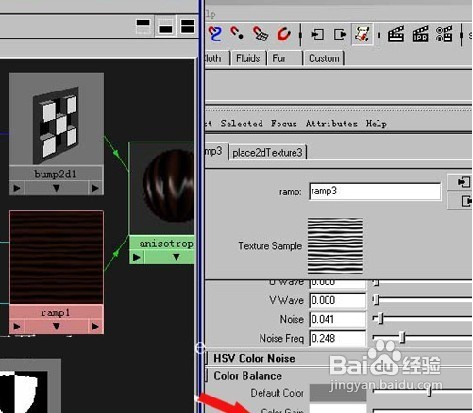Show top tab only in Hypershade
The height and width of the screenshot is (413, 473).
click(143, 26)
